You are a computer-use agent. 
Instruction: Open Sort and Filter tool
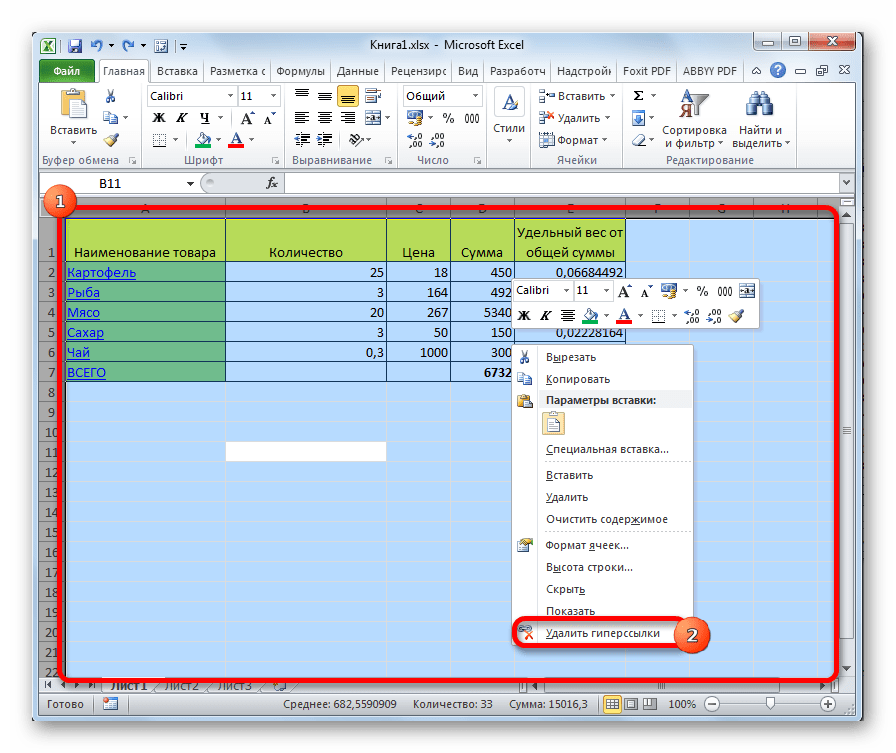693,120
